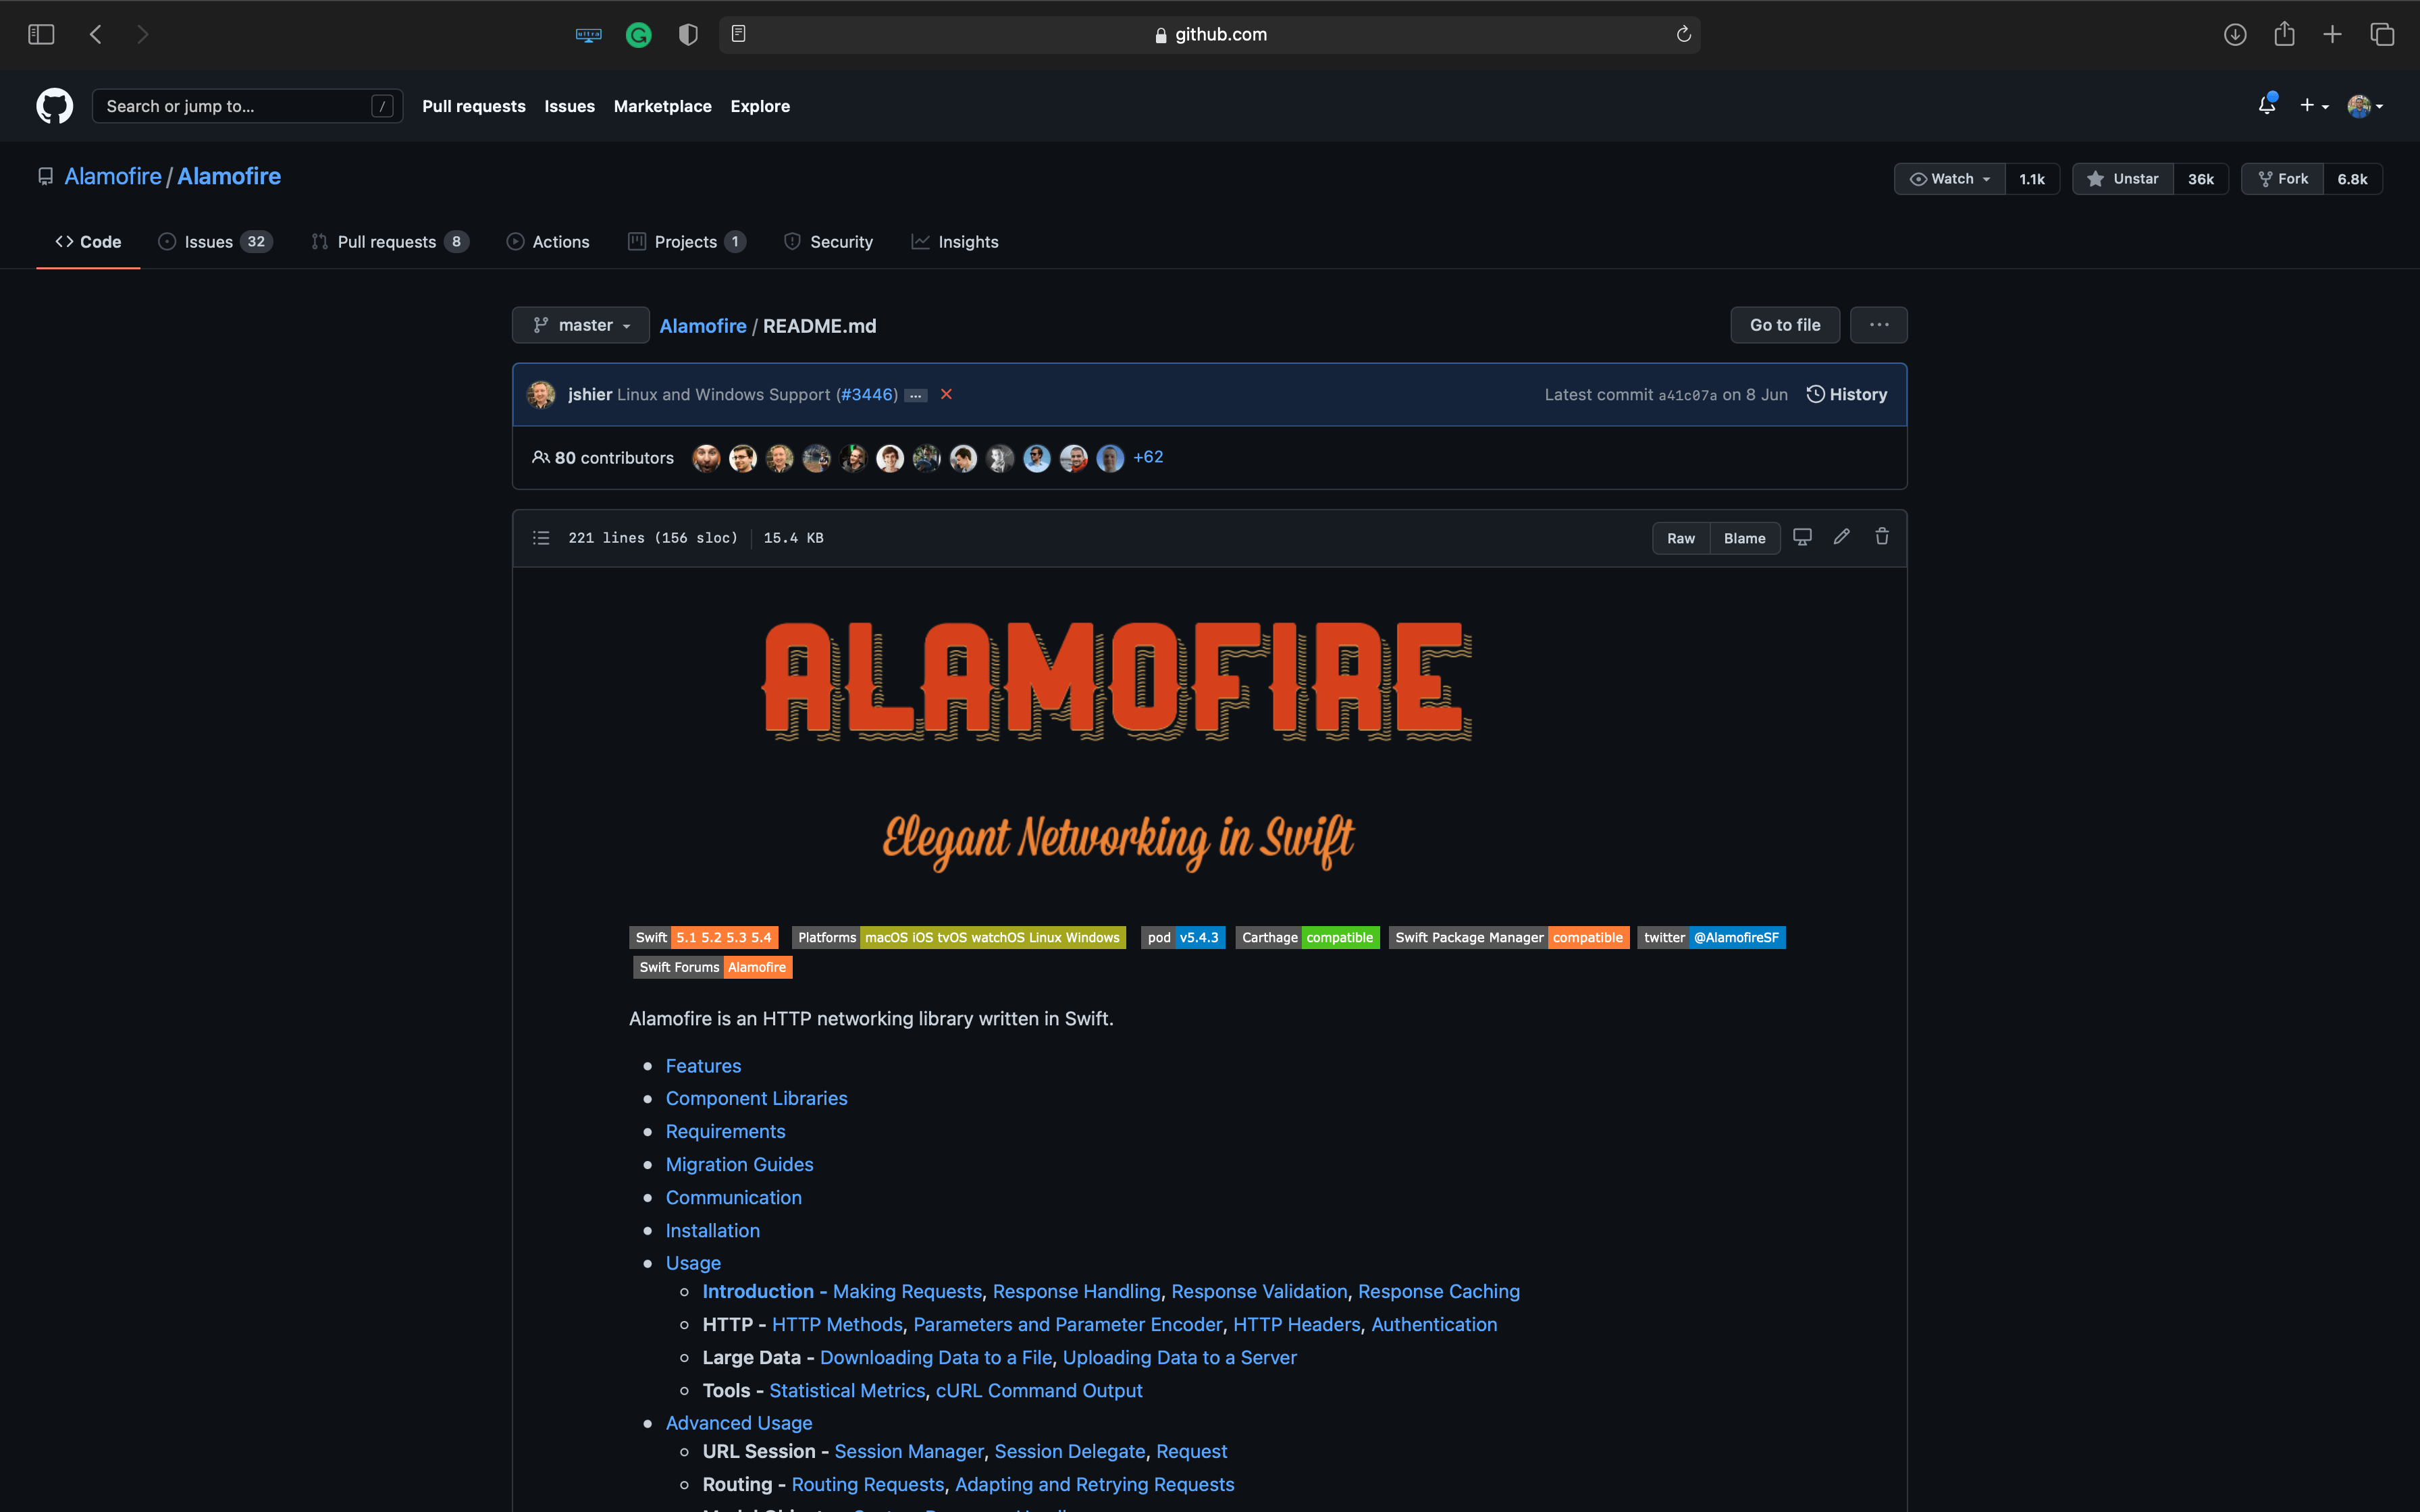
Task: Show the tab overview icon
Action: [x=2382, y=34]
